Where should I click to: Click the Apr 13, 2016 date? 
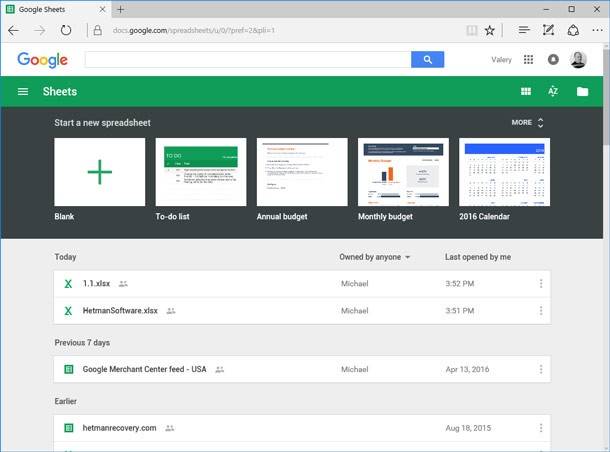point(467,369)
